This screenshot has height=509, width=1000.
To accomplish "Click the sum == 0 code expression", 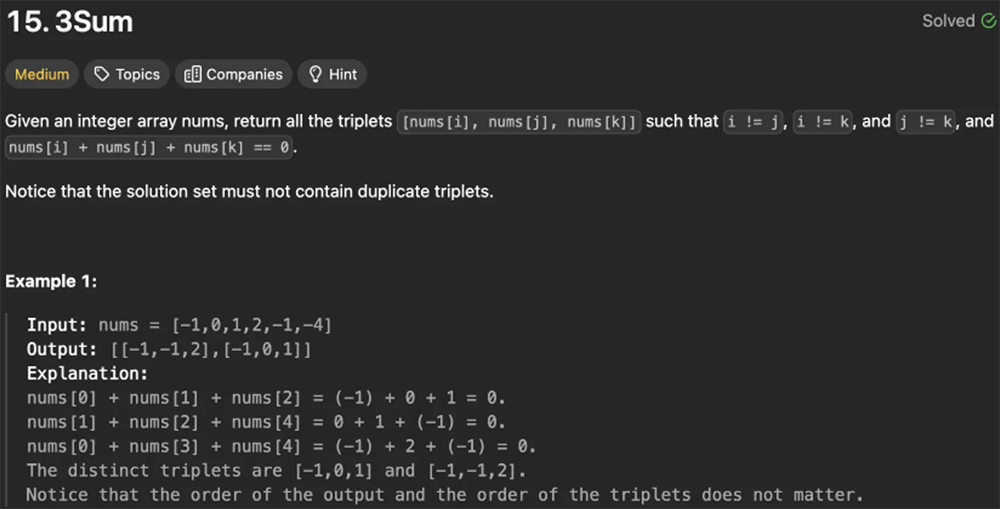I will coord(149,148).
